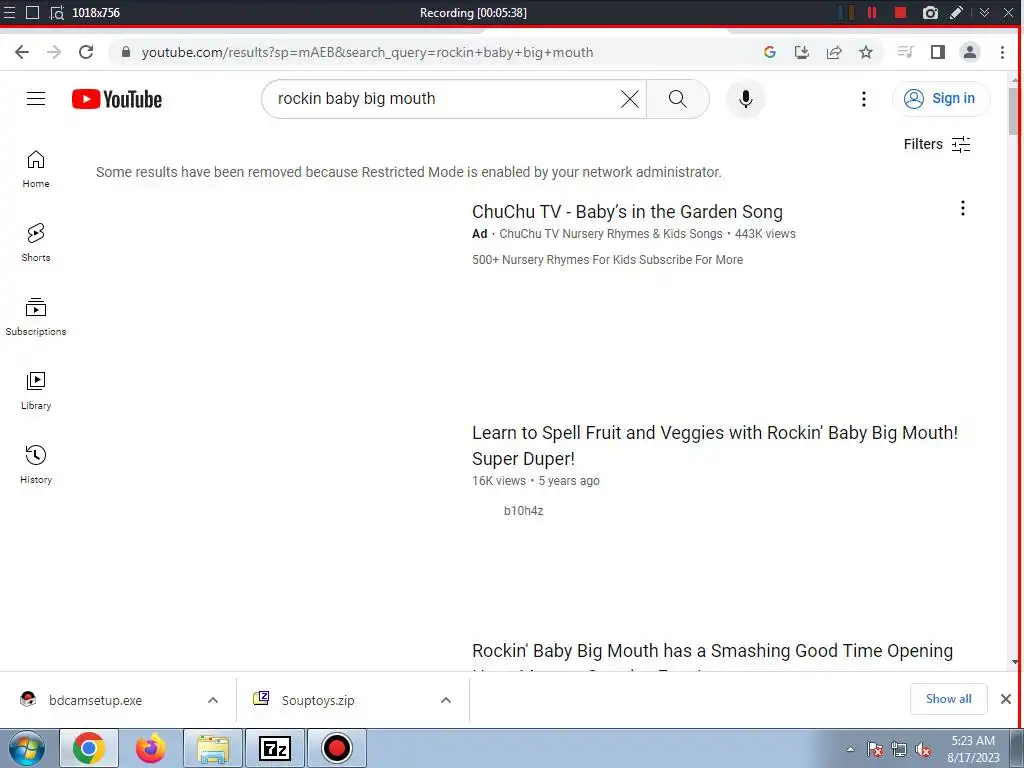Choose recorder rectangle area mode
Image resolution: width=1024 pixels, height=768 pixels.
pyautogui.click(x=32, y=12)
